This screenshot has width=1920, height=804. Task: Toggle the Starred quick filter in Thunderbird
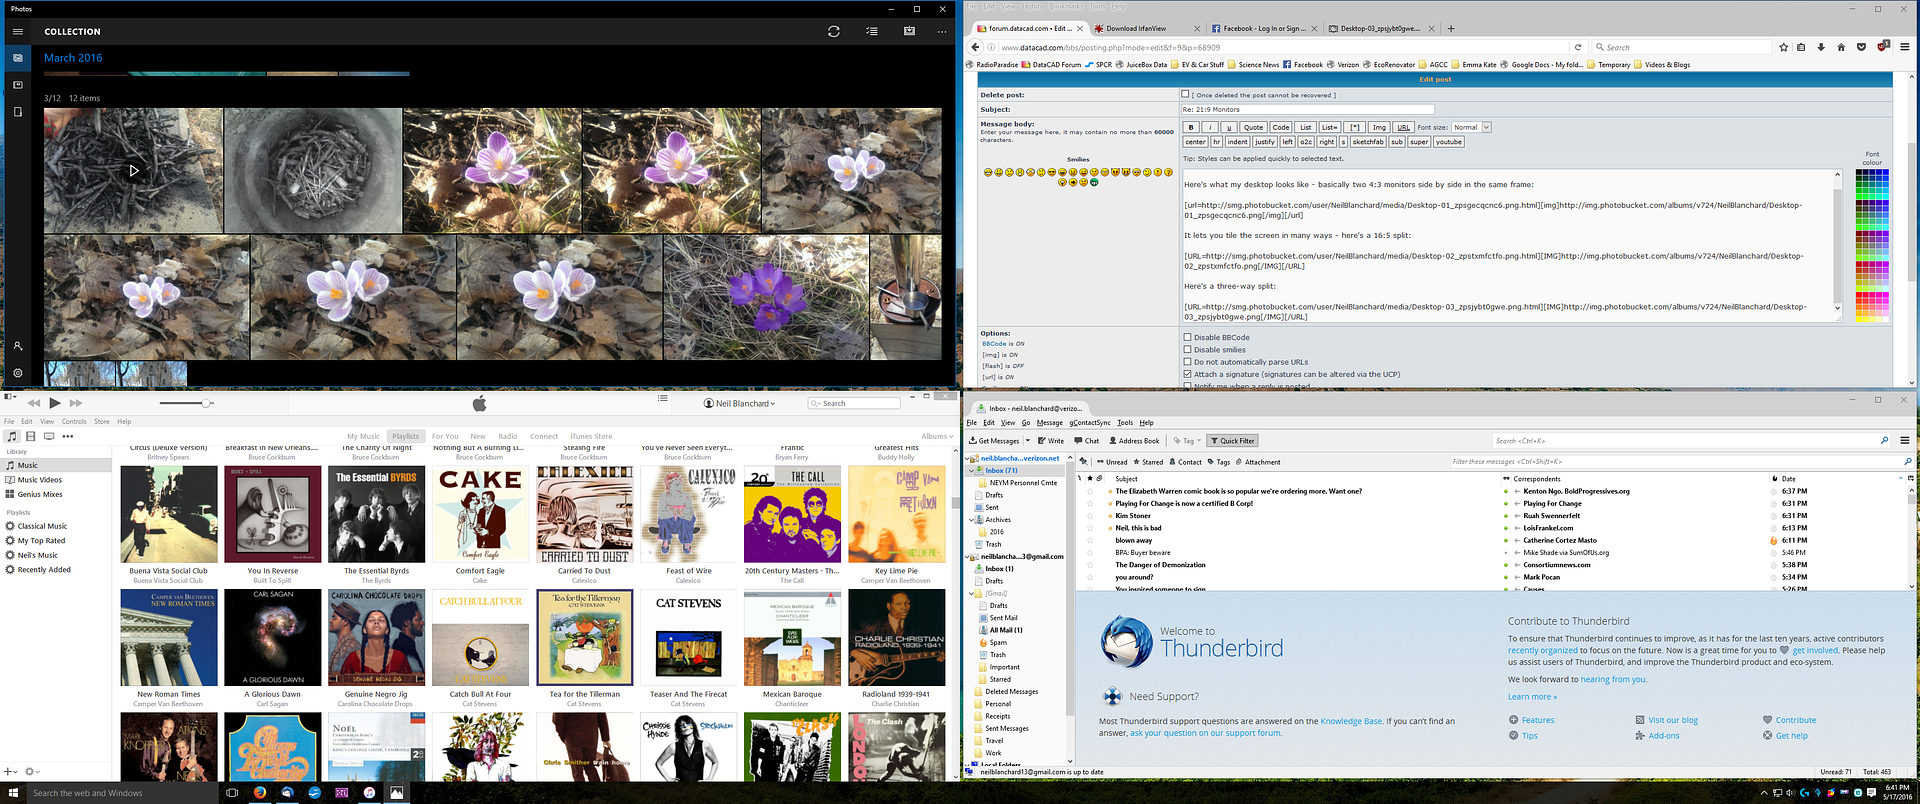(1148, 462)
